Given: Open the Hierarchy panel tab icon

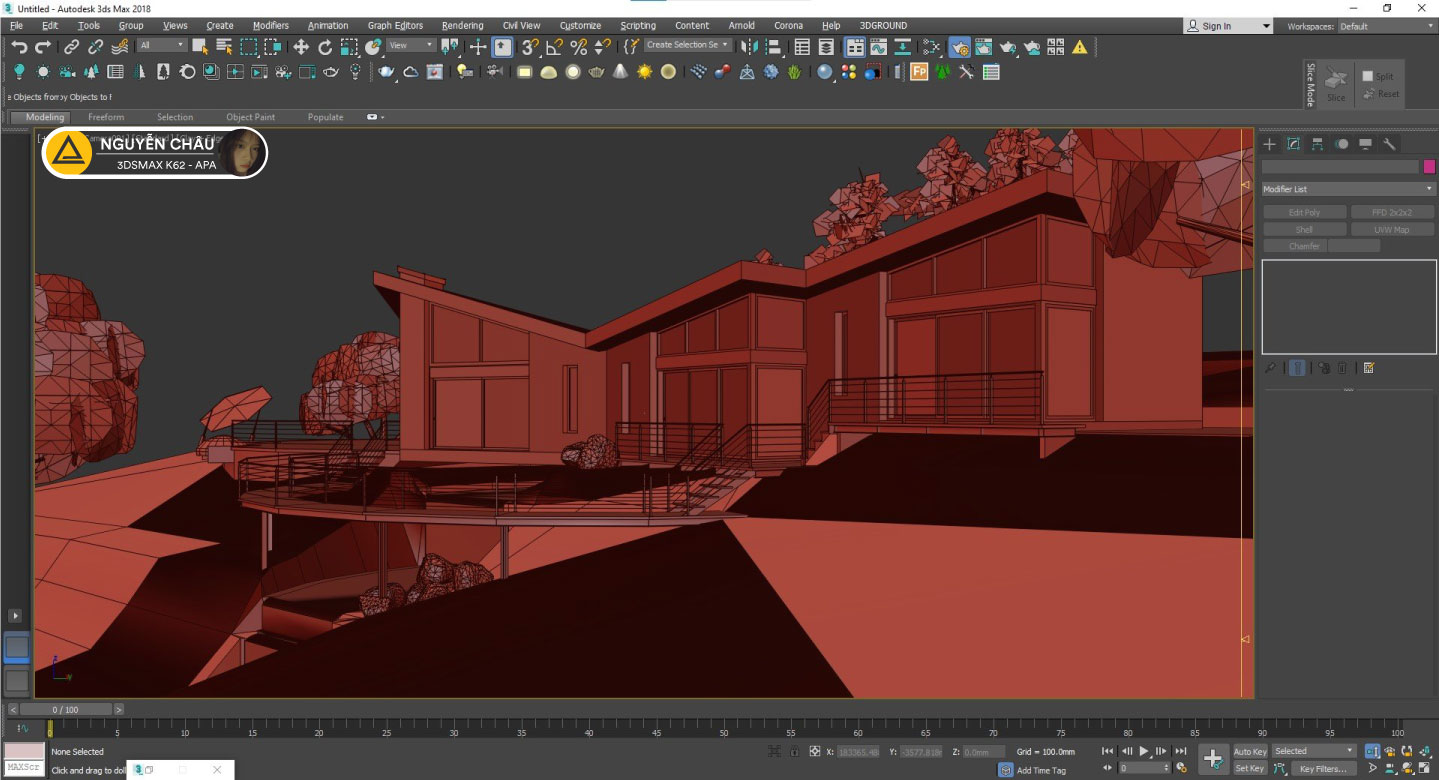Looking at the screenshot, I should pyautogui.click(x=1317, y=144).
